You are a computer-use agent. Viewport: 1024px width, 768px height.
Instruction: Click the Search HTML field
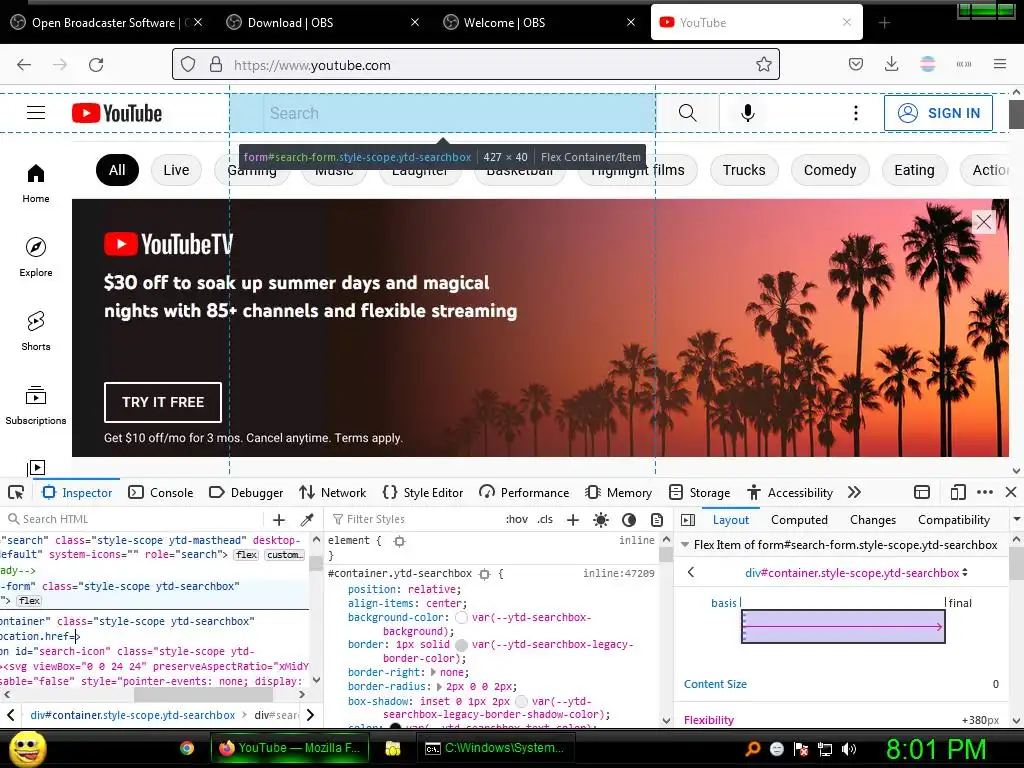coord(134,519)
